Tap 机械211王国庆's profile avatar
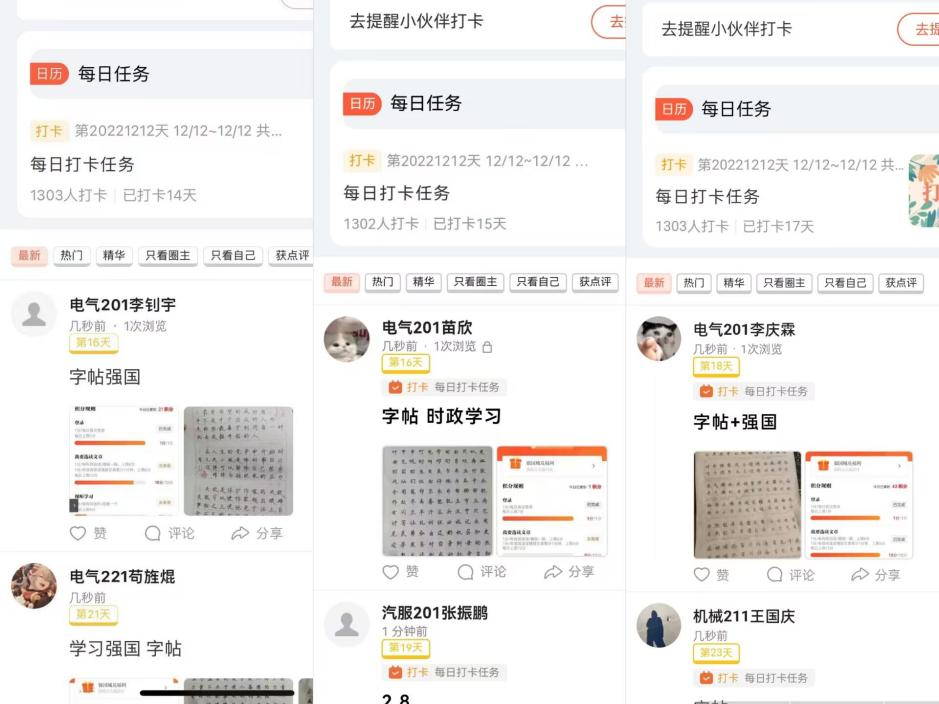The height and width of the screenshot is (704, 939). coord(659,626)
